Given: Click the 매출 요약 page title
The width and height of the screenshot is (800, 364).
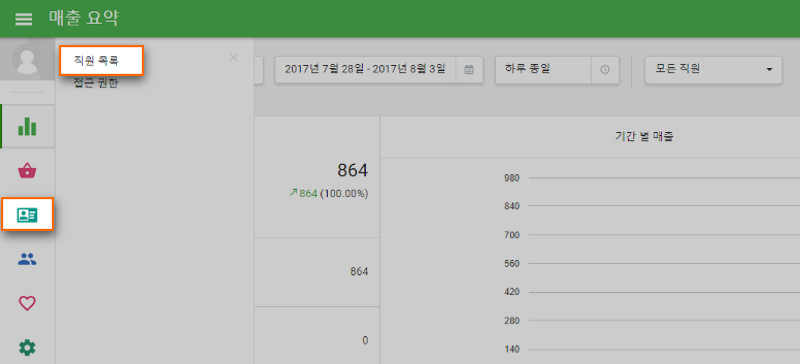Looking at the screenshot, I should pyautogui.click(x=84, y=18).
